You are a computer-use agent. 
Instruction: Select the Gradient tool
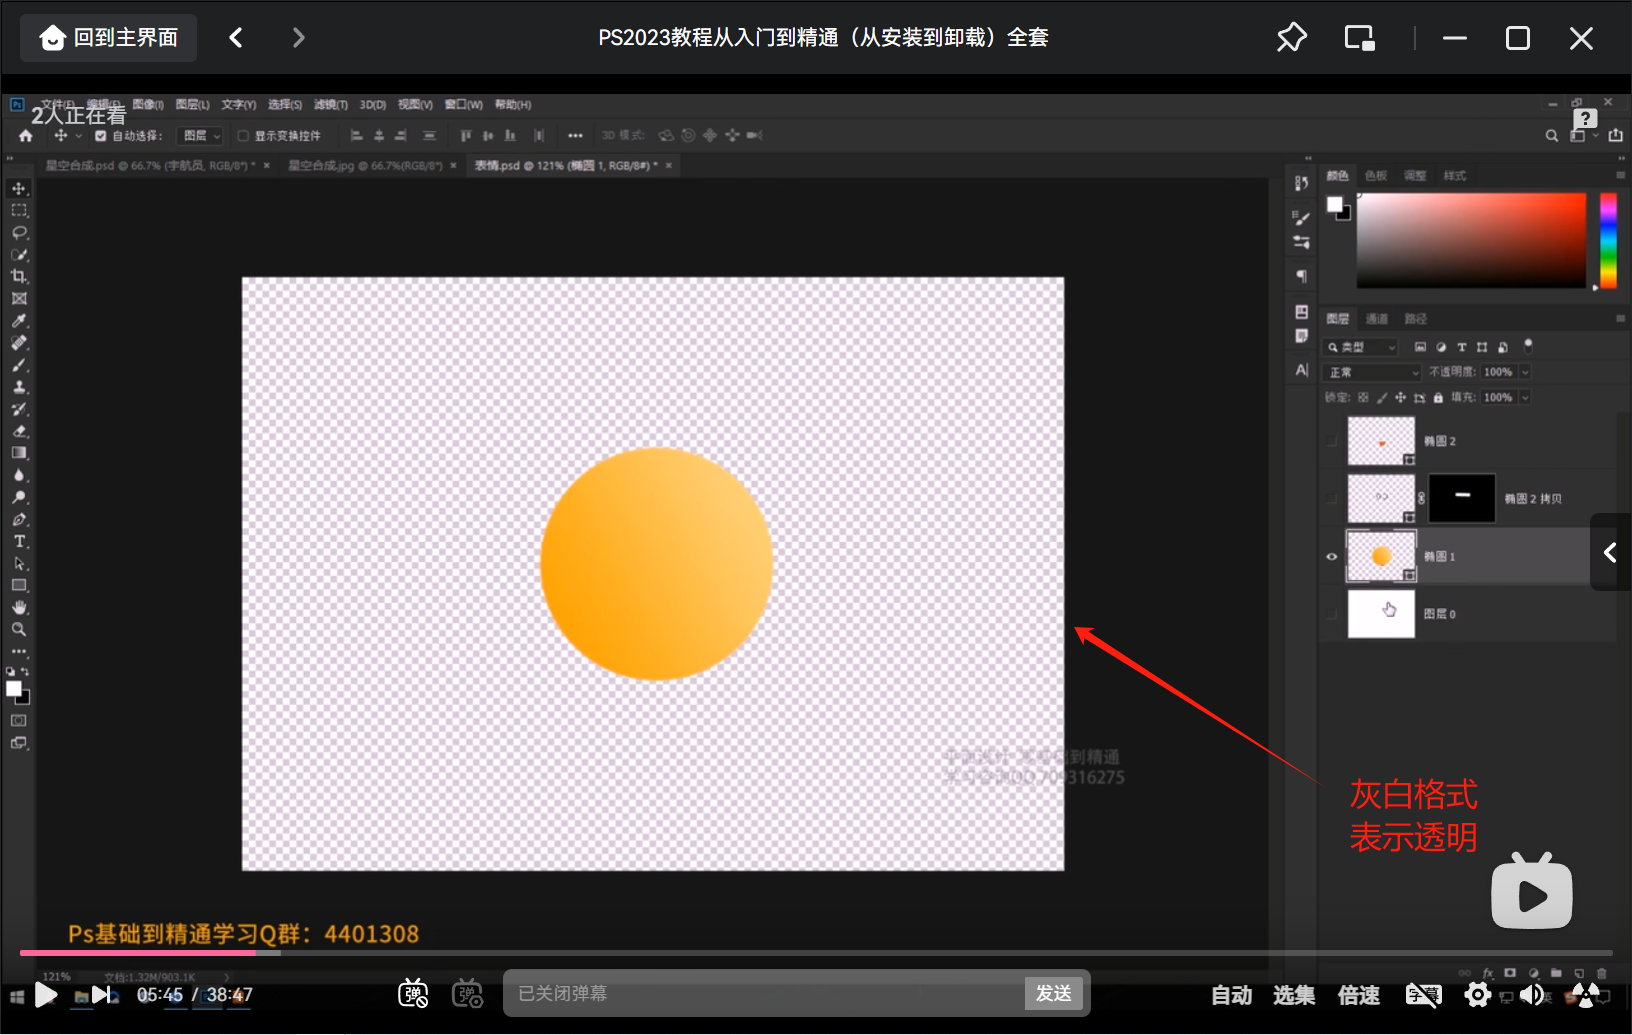click(19, 453)
